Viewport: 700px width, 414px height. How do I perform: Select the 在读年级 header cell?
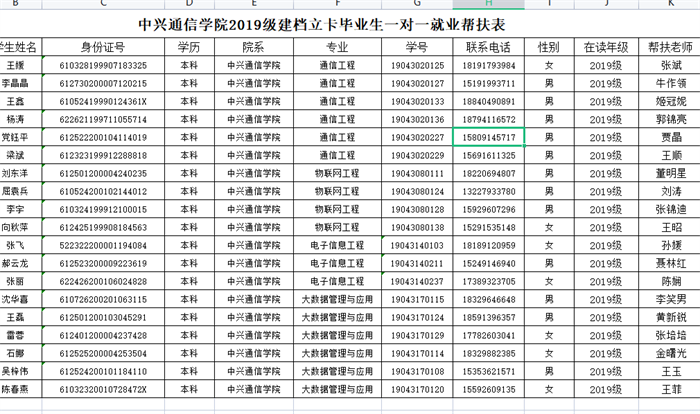[606, 47]
